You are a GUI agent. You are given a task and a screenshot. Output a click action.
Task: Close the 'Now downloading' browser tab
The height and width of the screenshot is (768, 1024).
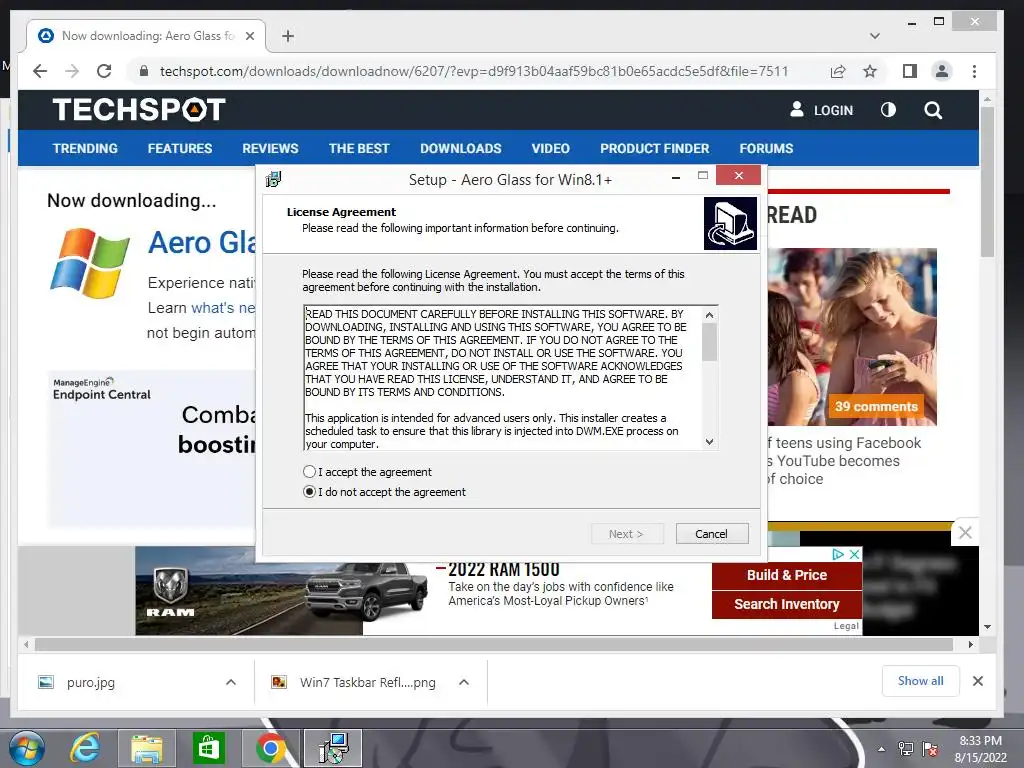click(x=249, y=36)
